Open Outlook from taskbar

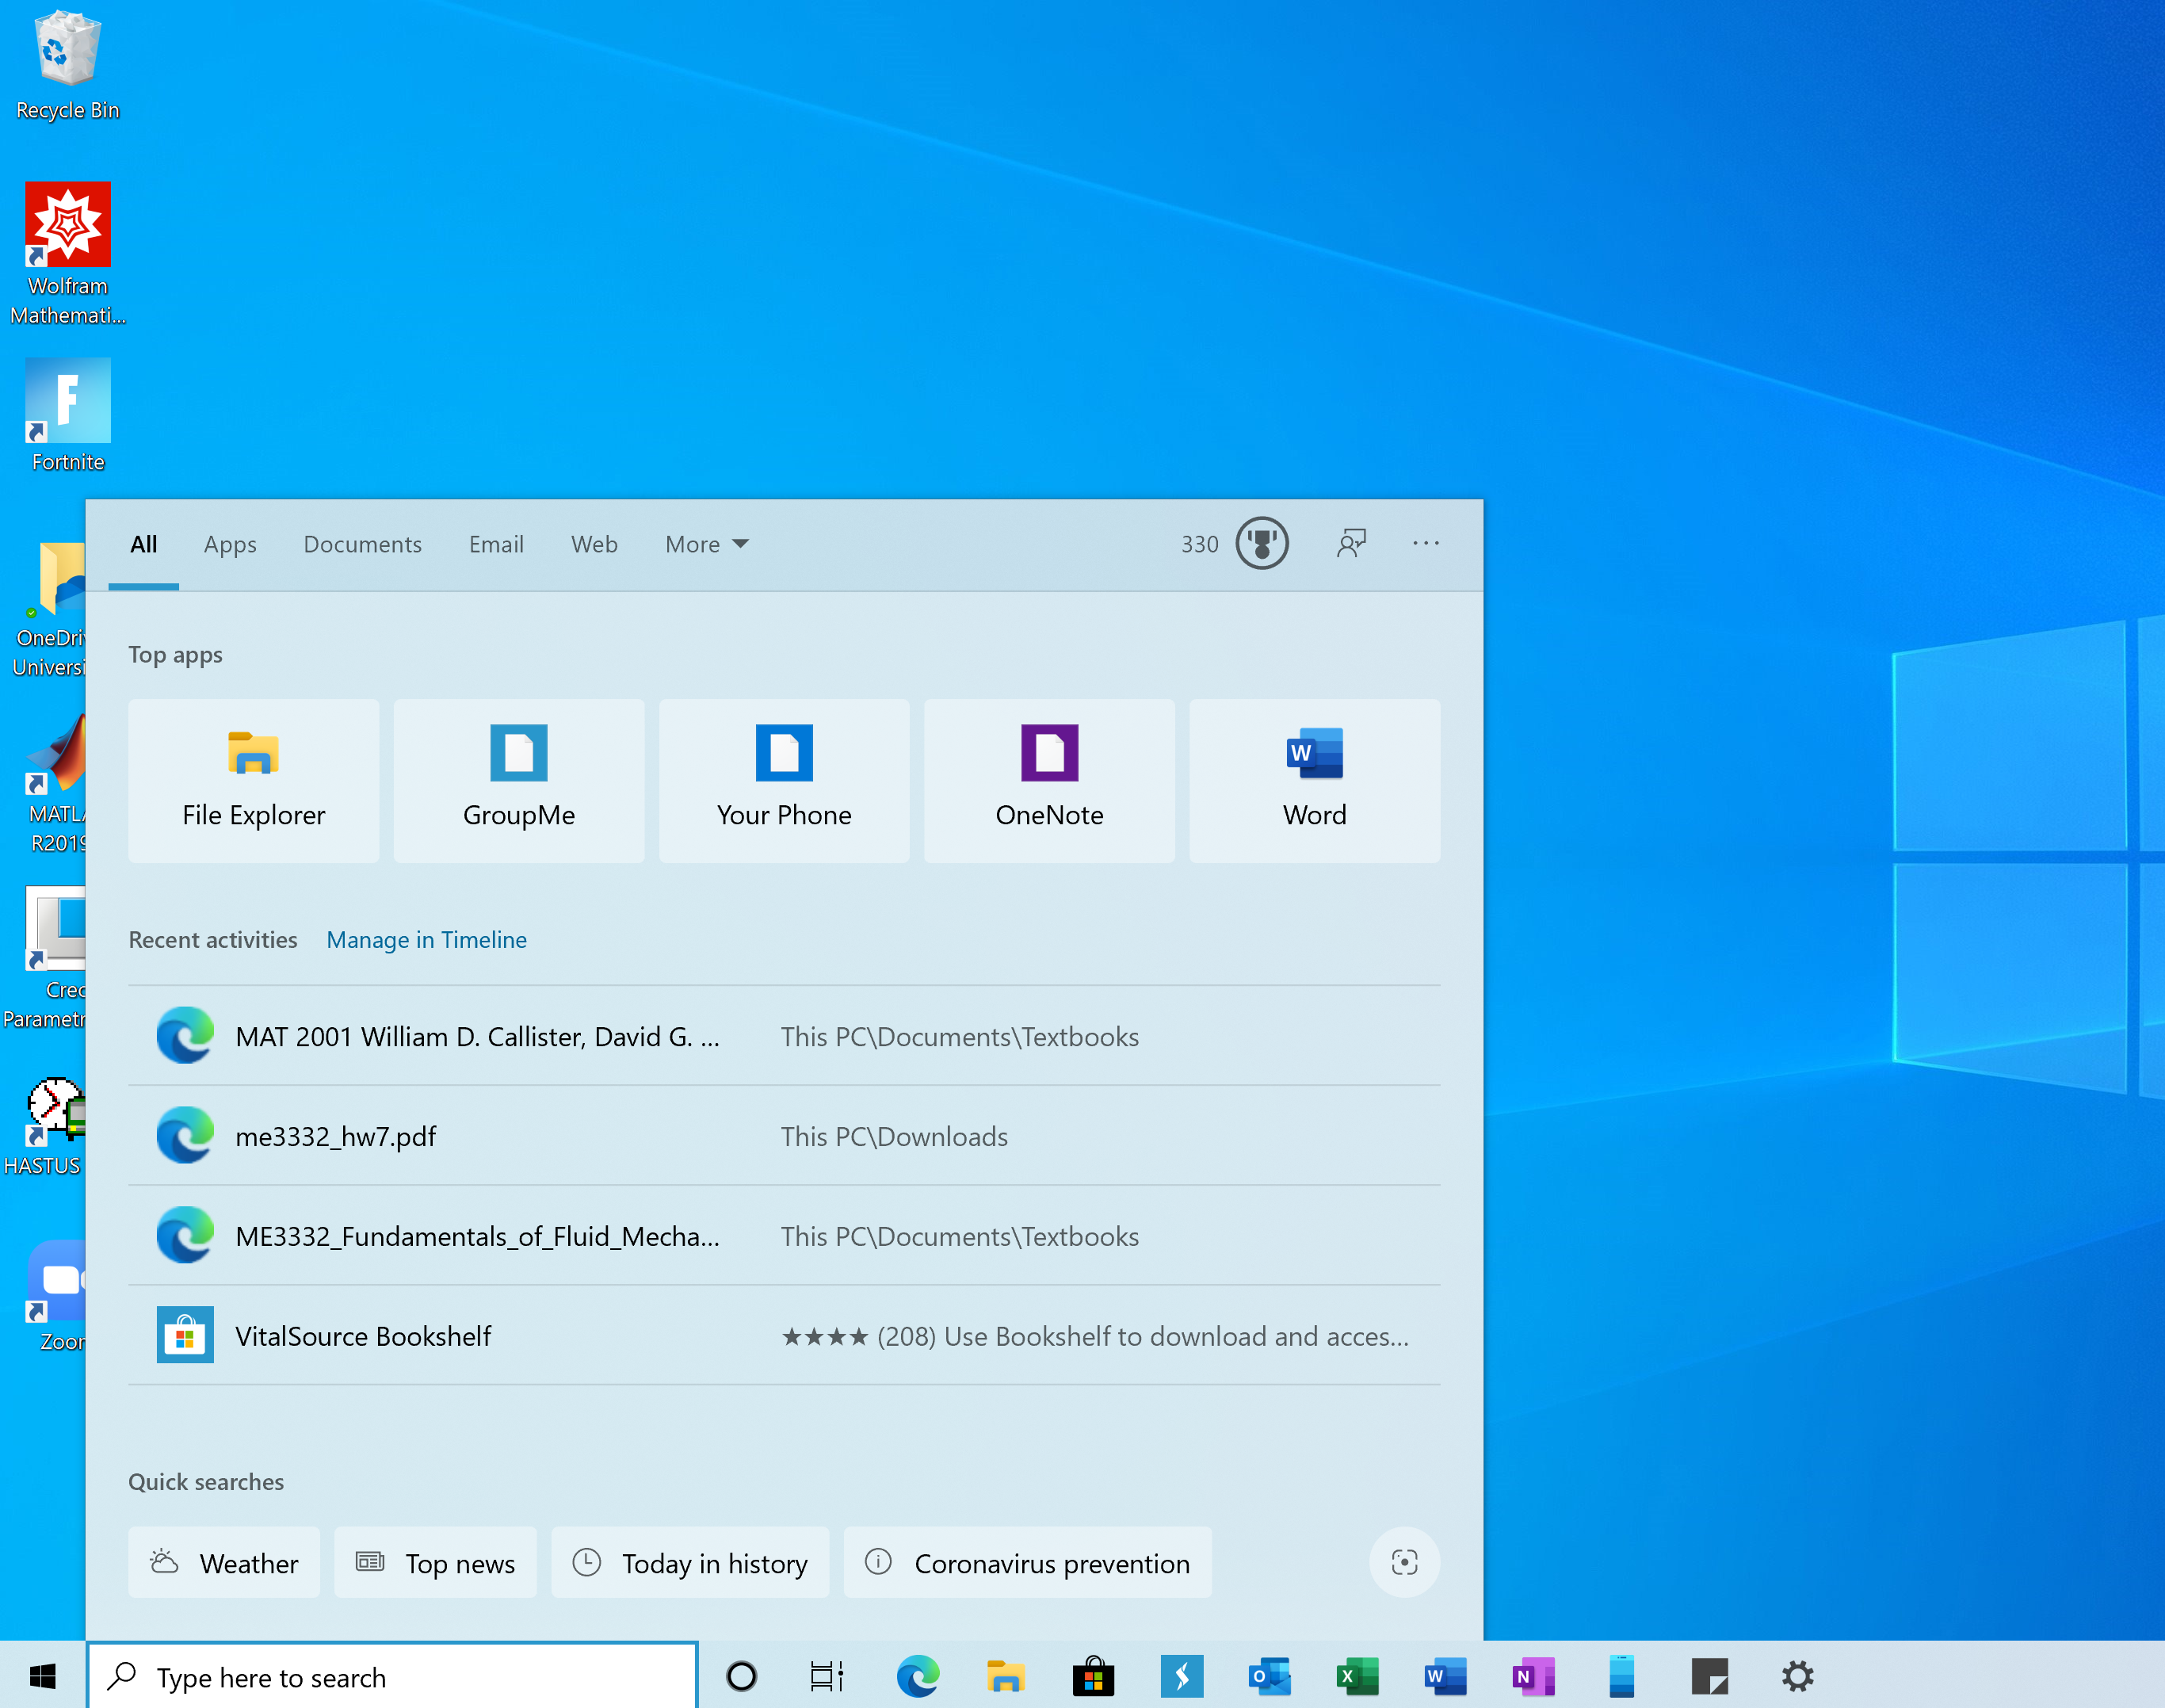1269,1676
